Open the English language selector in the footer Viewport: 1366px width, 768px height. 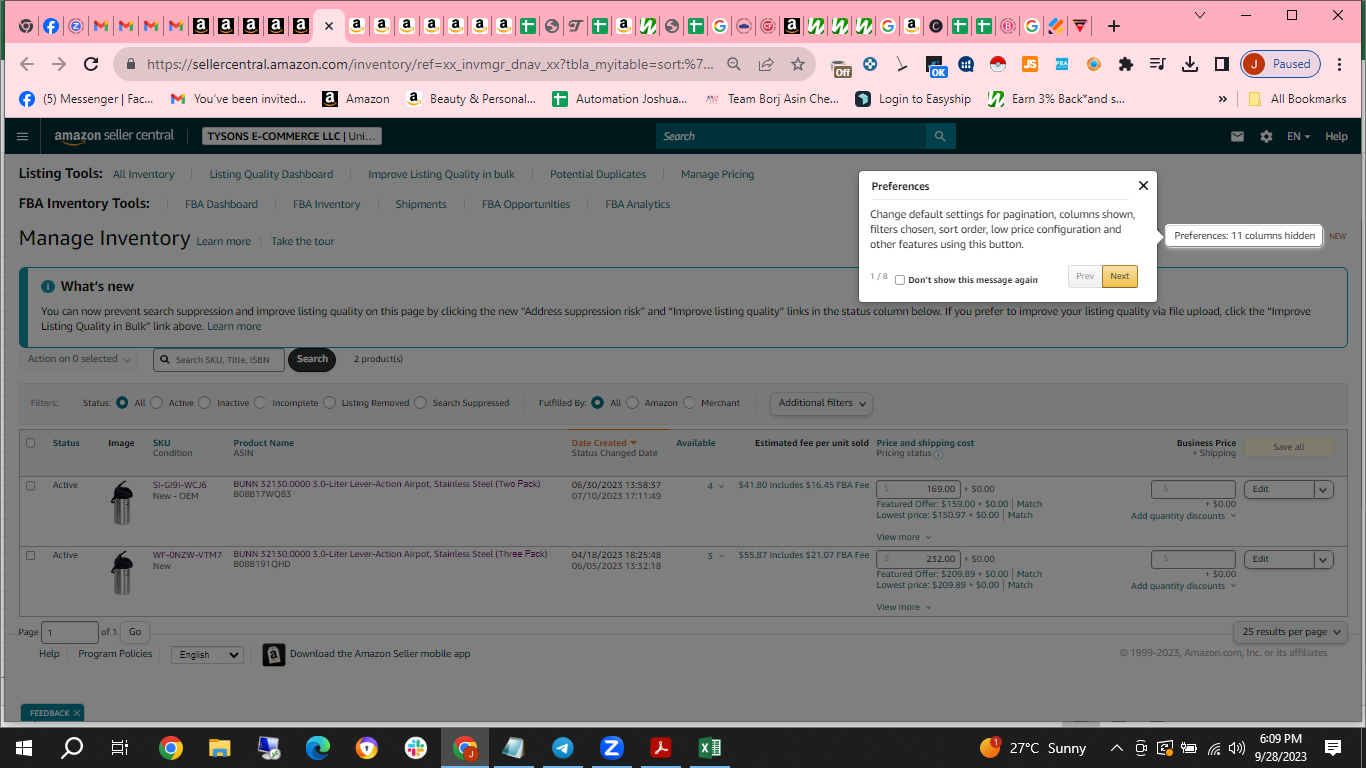[x=207, y=655]
